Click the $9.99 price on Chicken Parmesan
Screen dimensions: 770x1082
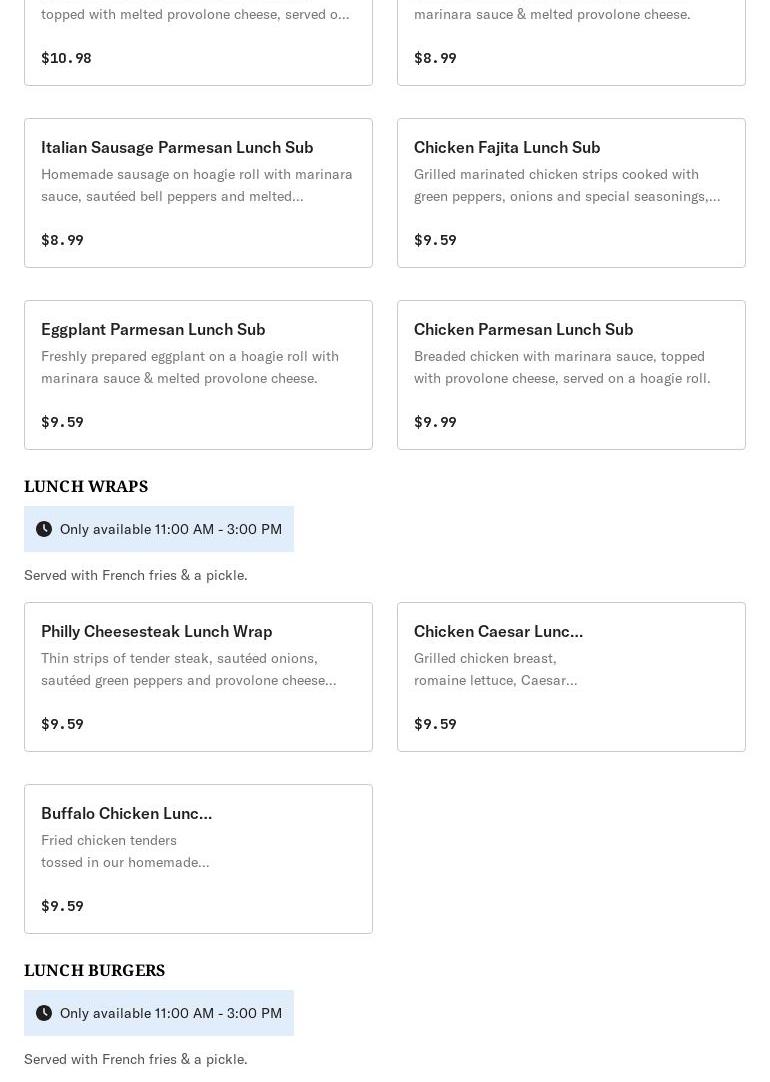pos(435,422)
